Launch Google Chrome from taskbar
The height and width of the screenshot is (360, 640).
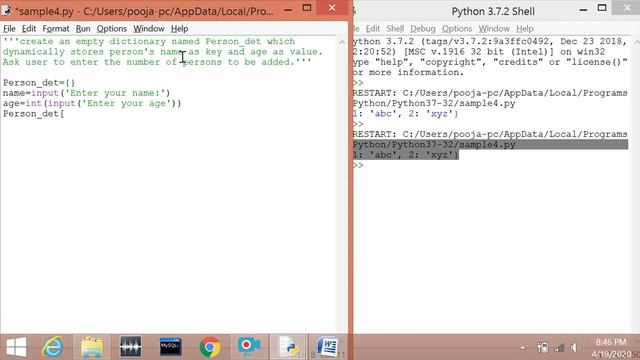(x=209, y=347)
